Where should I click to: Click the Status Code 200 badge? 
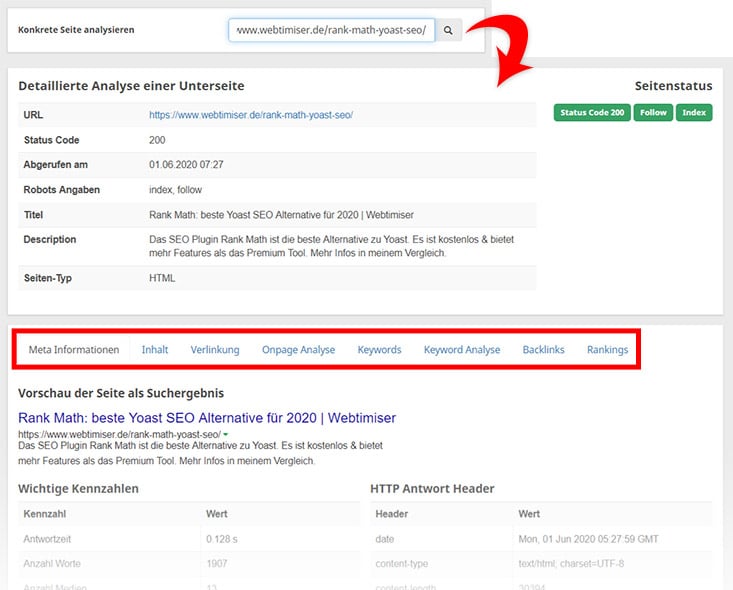click(592, 113)
